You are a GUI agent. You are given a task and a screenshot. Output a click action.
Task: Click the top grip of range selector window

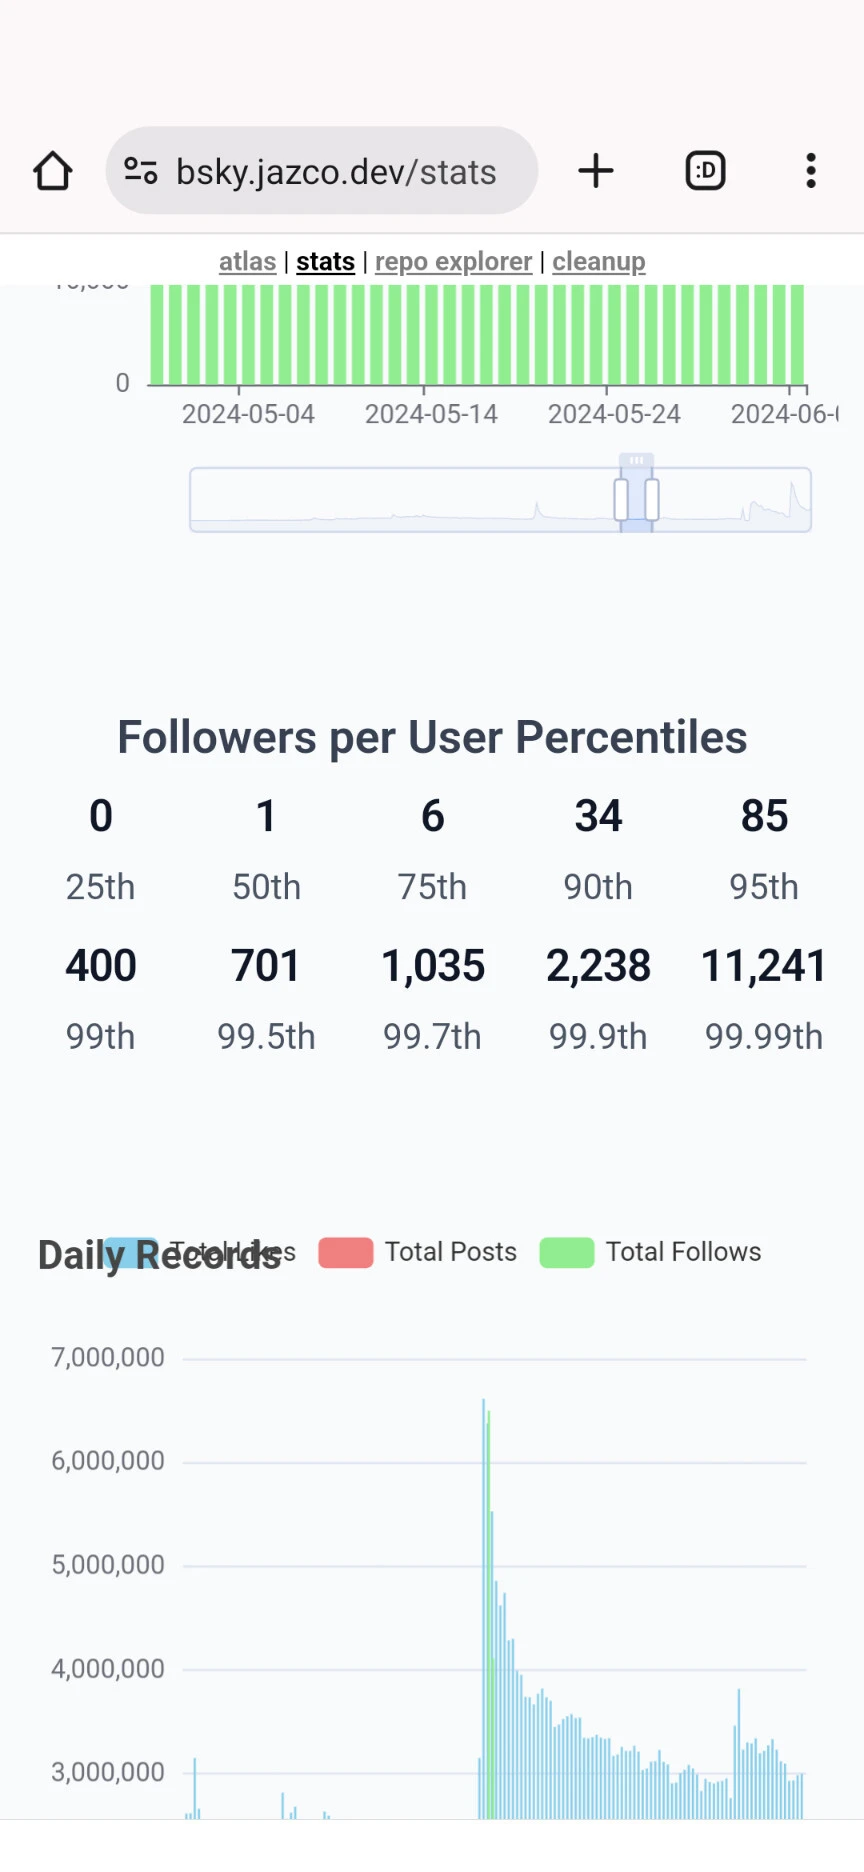coord(636,461)
